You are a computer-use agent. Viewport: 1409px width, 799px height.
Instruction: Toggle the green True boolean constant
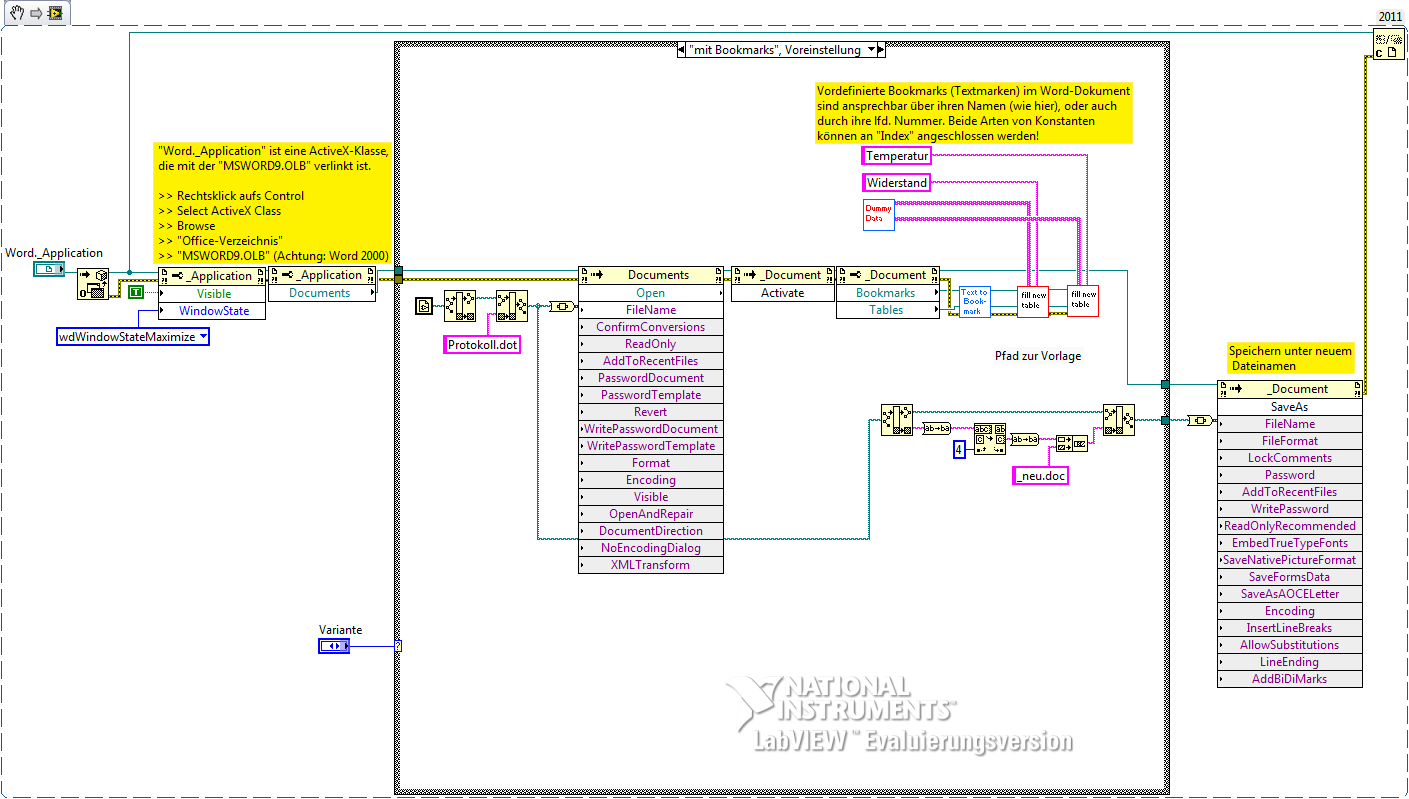tap(136, 291)
